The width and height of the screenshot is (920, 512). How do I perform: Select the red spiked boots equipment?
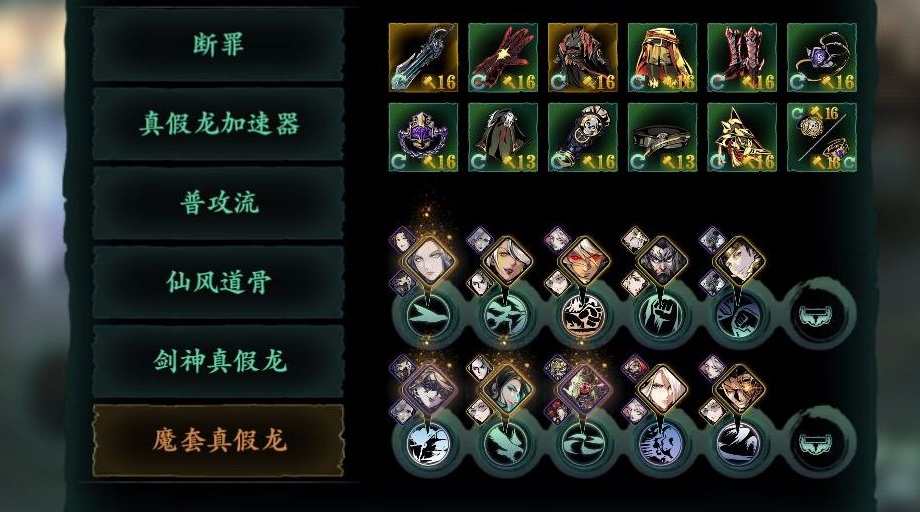(742, 57)
